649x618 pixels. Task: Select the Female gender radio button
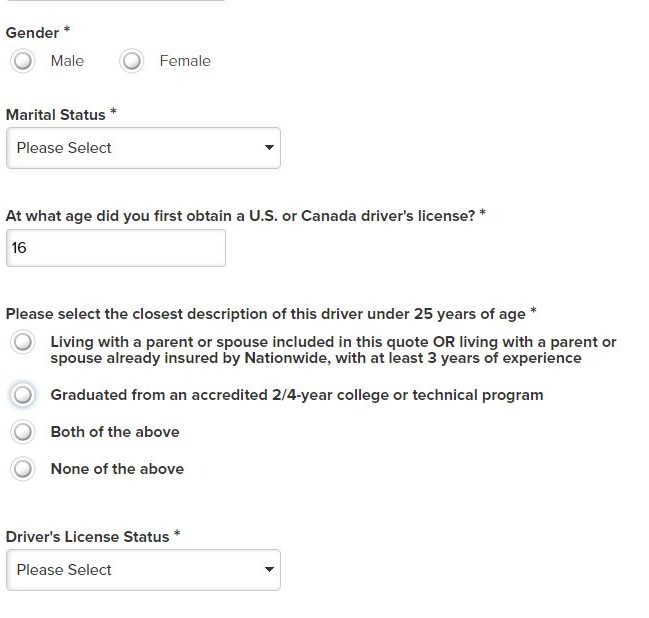pos(132,61)
